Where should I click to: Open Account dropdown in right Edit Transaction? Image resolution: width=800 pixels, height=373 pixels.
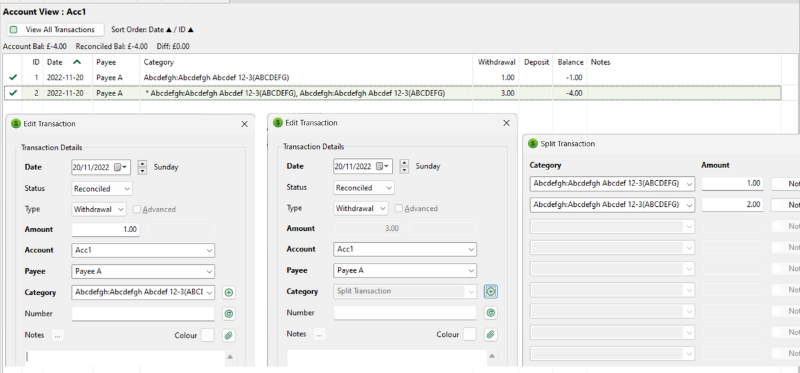406,250
